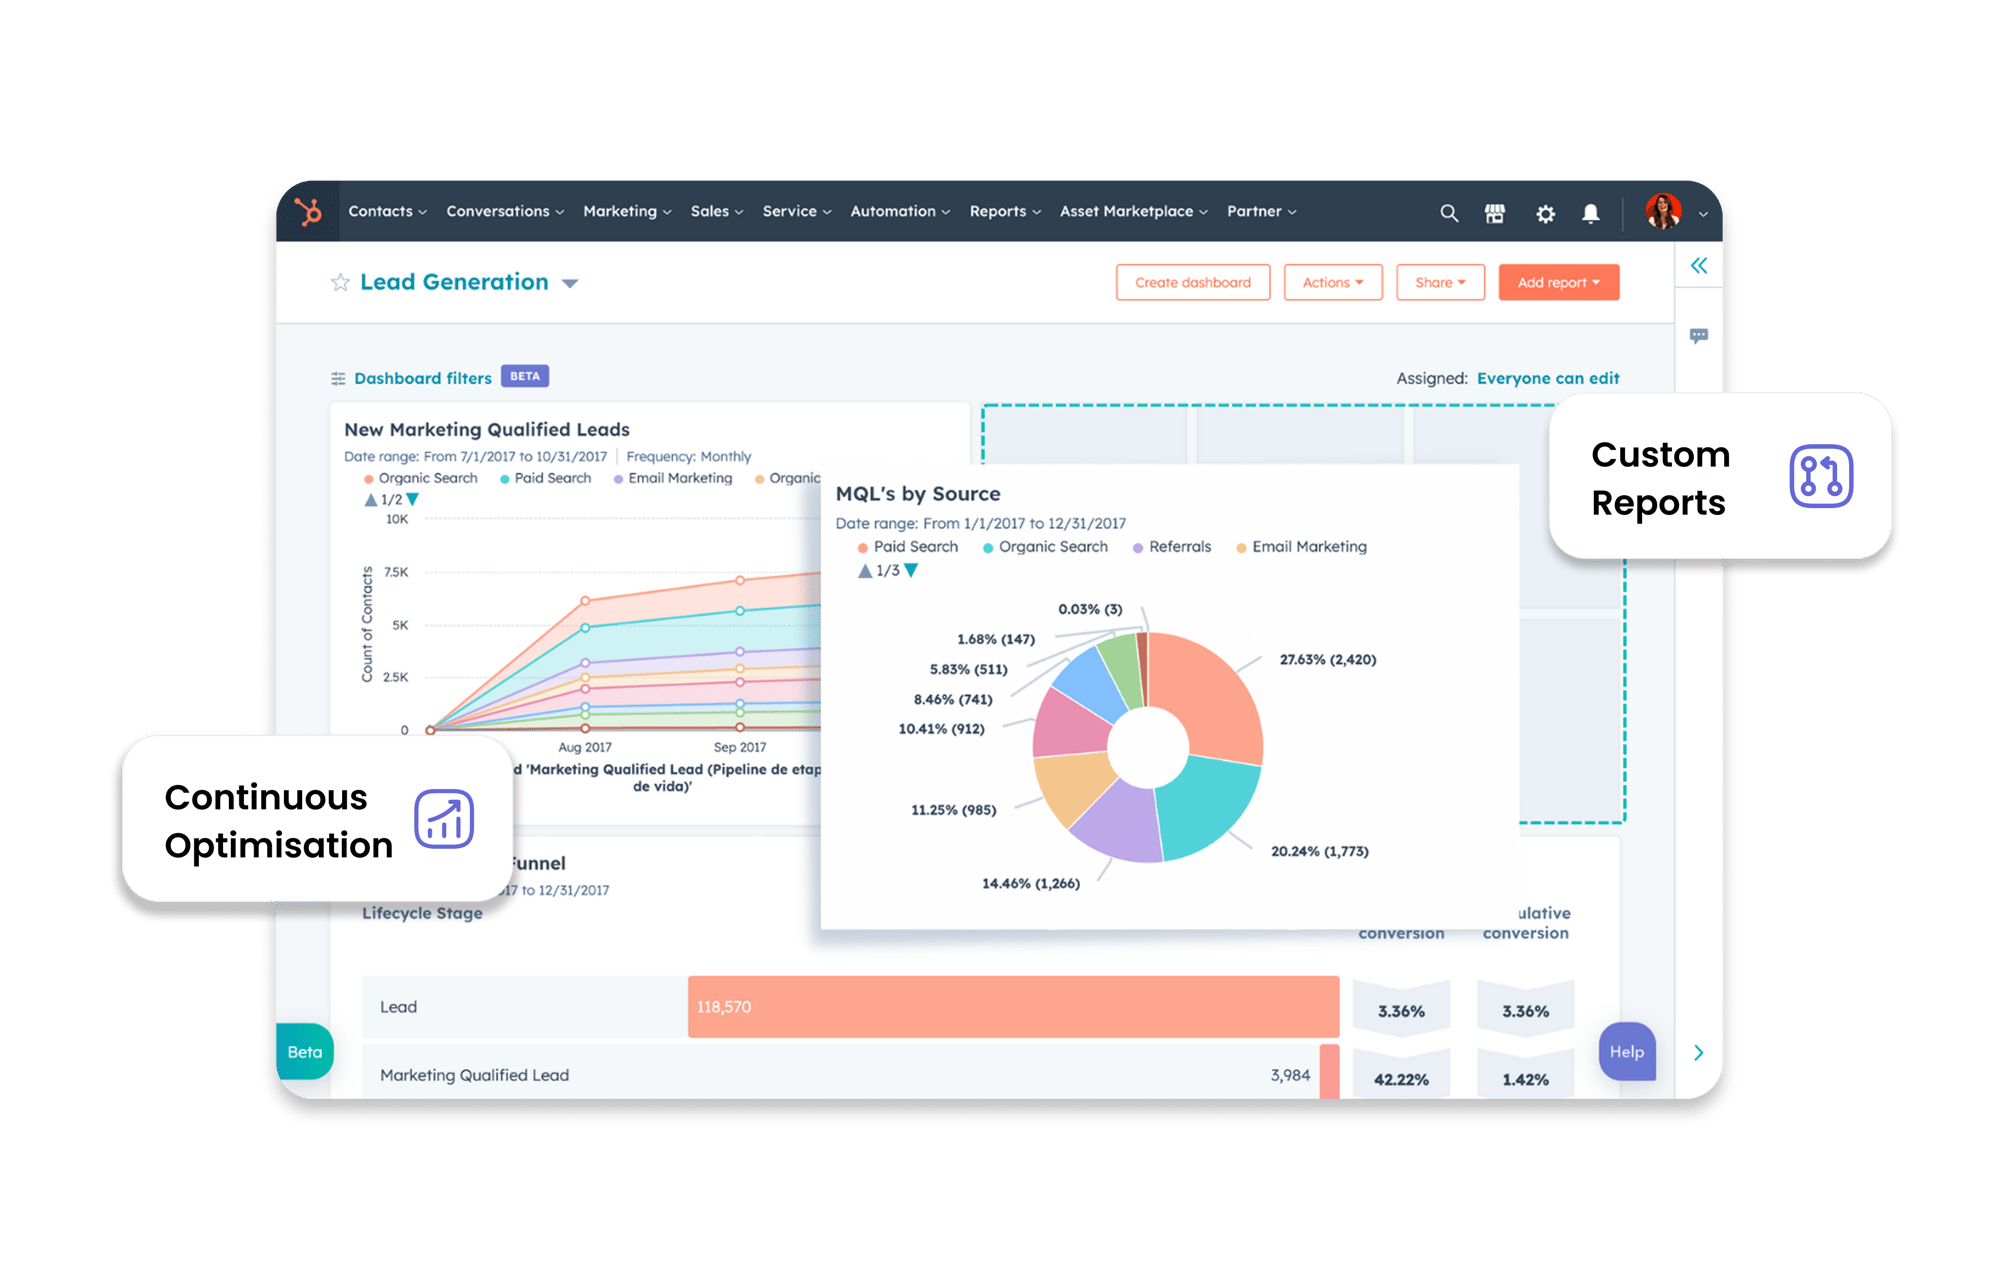Collapse the right sidebar with the double-chevron icon
The width and height of the screenshot is (2000, 1278).
(x=1698, y=265)
